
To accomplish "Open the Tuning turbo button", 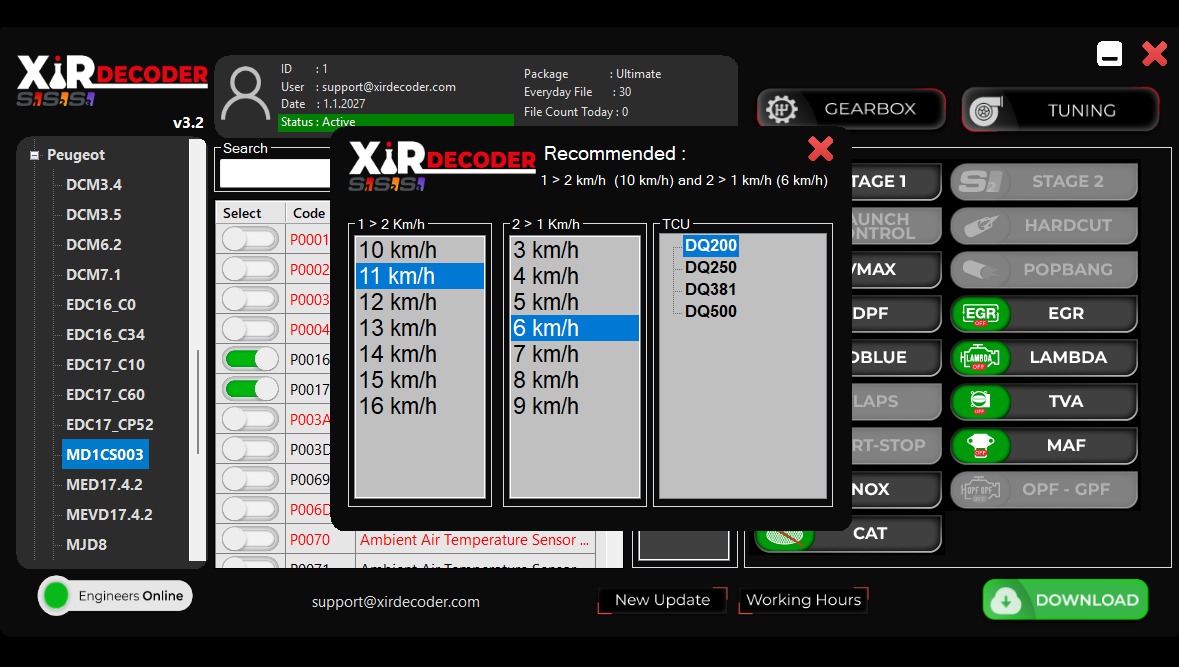I will (x=1060, y=110).
